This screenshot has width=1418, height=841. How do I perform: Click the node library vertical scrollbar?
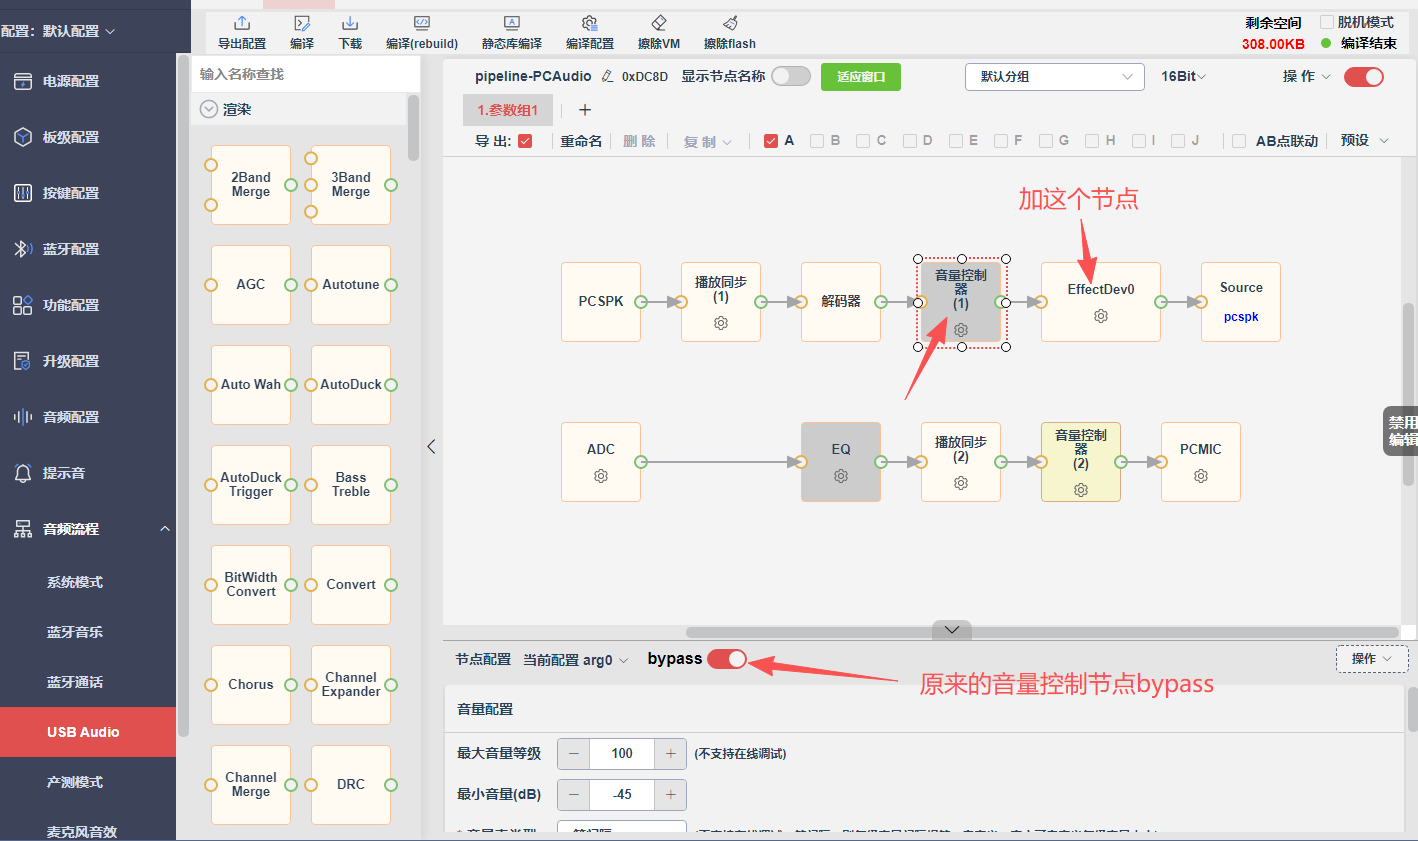point(413,128)
